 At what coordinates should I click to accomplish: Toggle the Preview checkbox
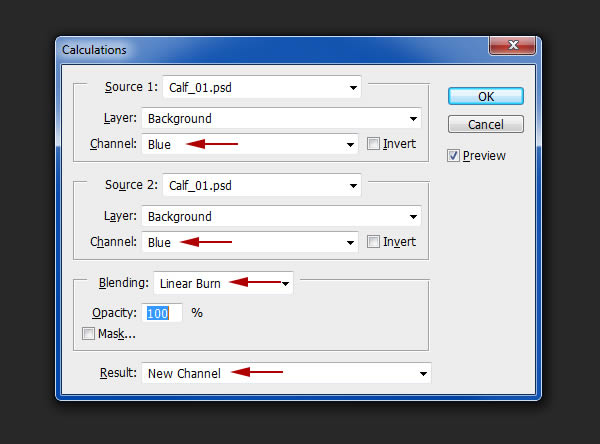point(453,156)
